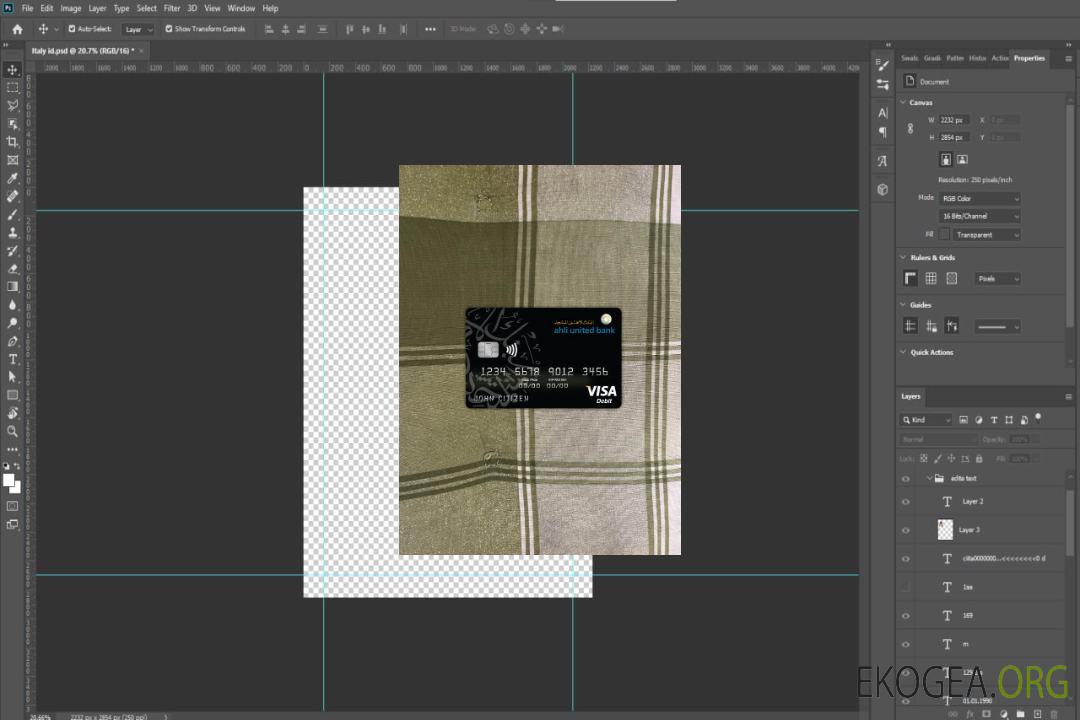Screen dimensions: 1080x720
Task: Toggle grid icon in Rulers & Grids
Action: 931,278
